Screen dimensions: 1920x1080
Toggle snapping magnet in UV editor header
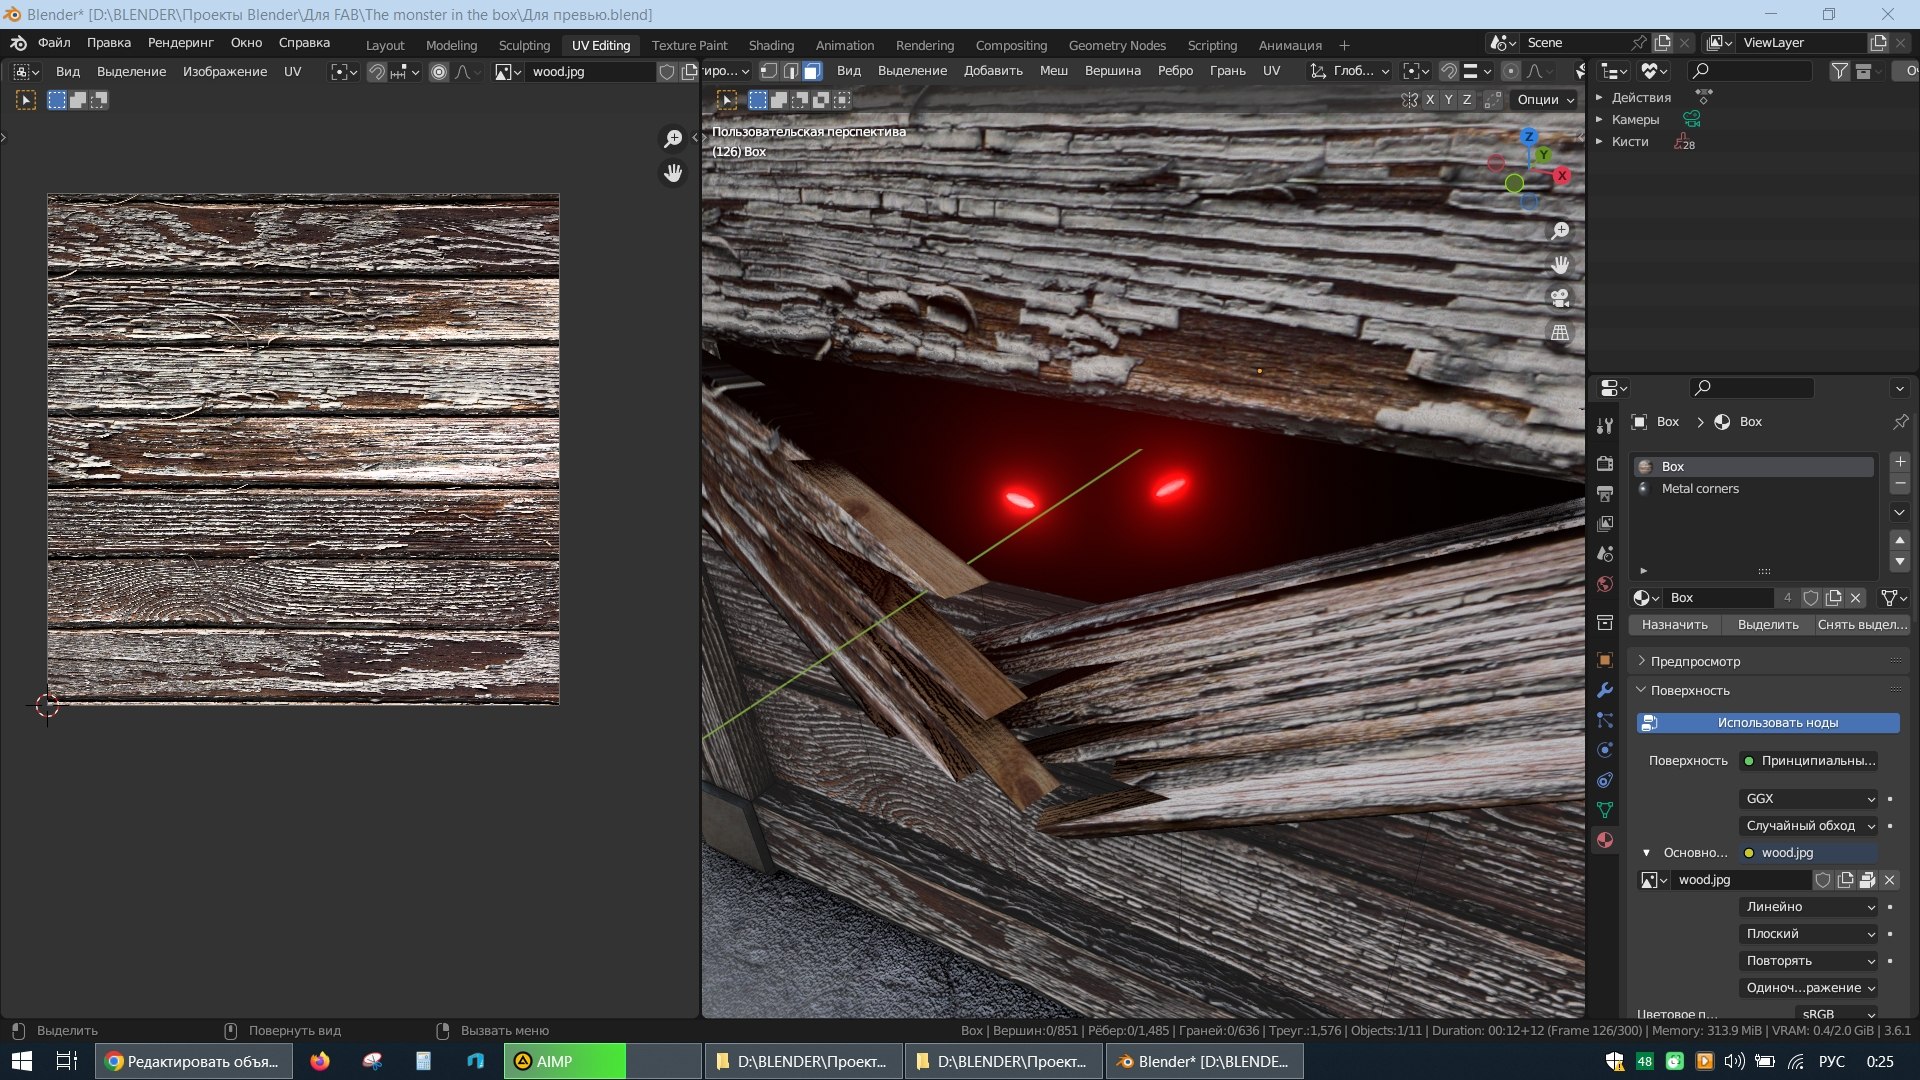pyautogui.click(x=376, y=72)
